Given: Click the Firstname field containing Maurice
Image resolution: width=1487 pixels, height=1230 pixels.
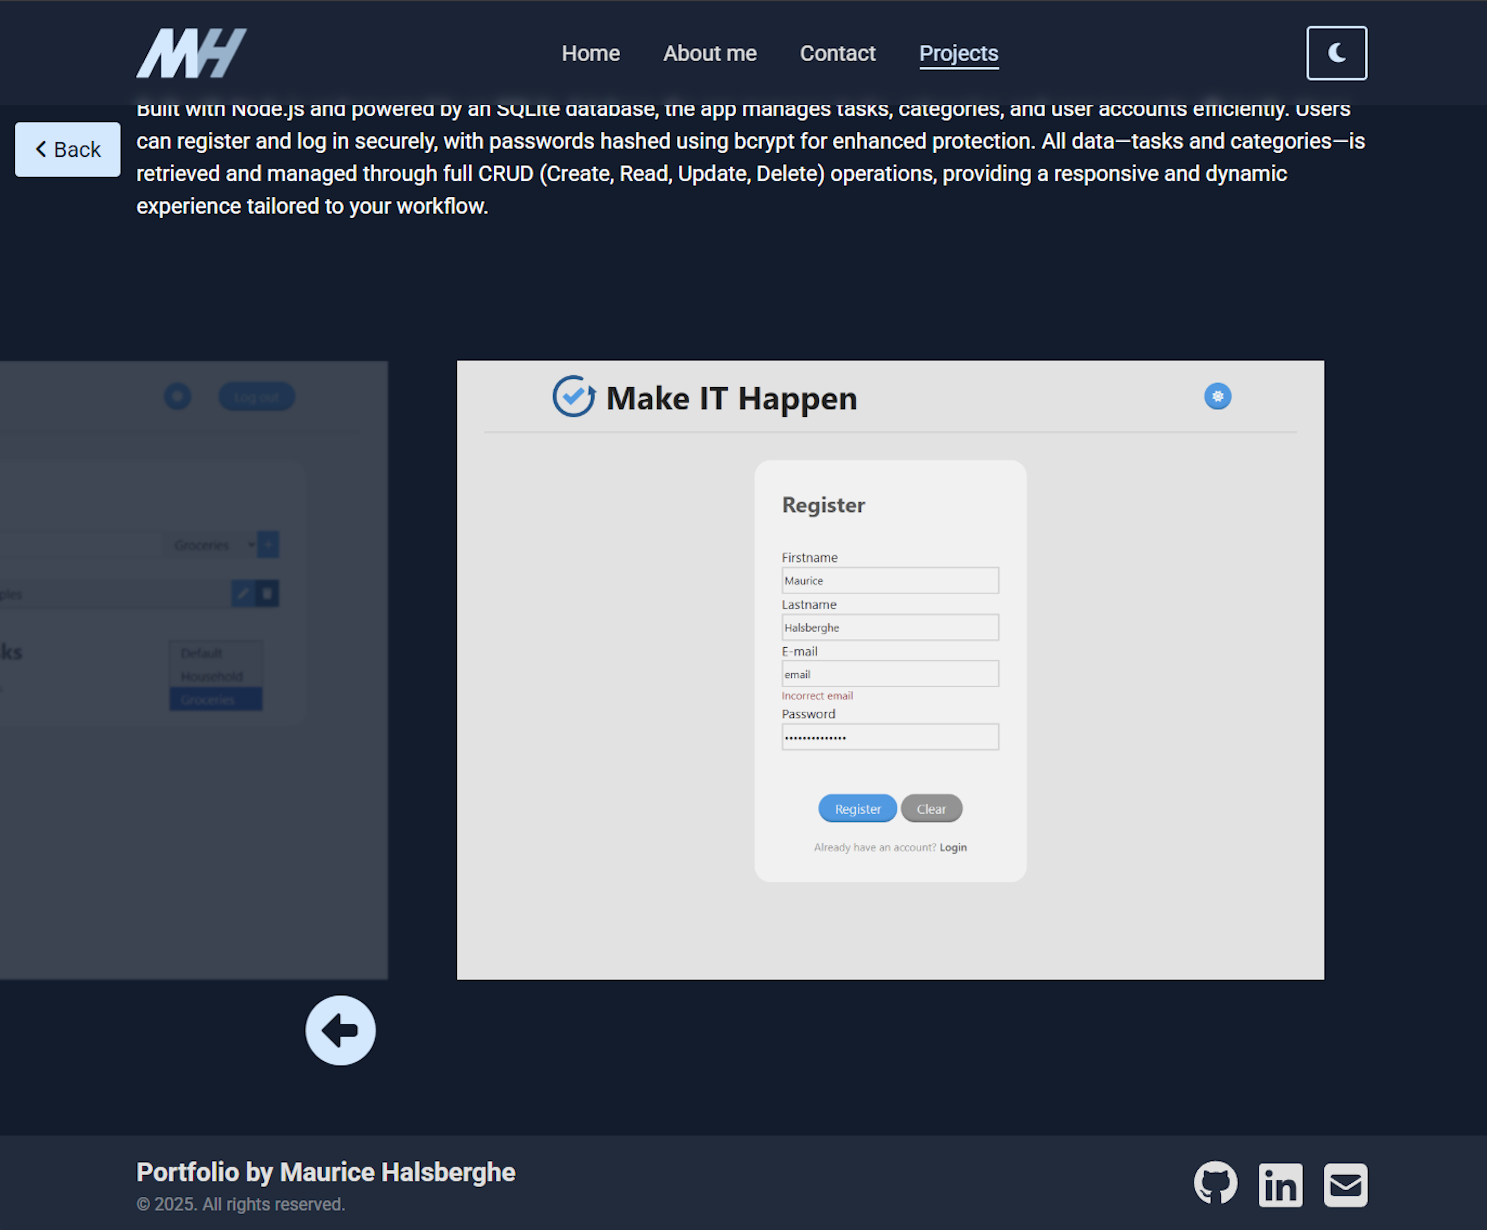Looking at the screenshot, I should (889, 581).
